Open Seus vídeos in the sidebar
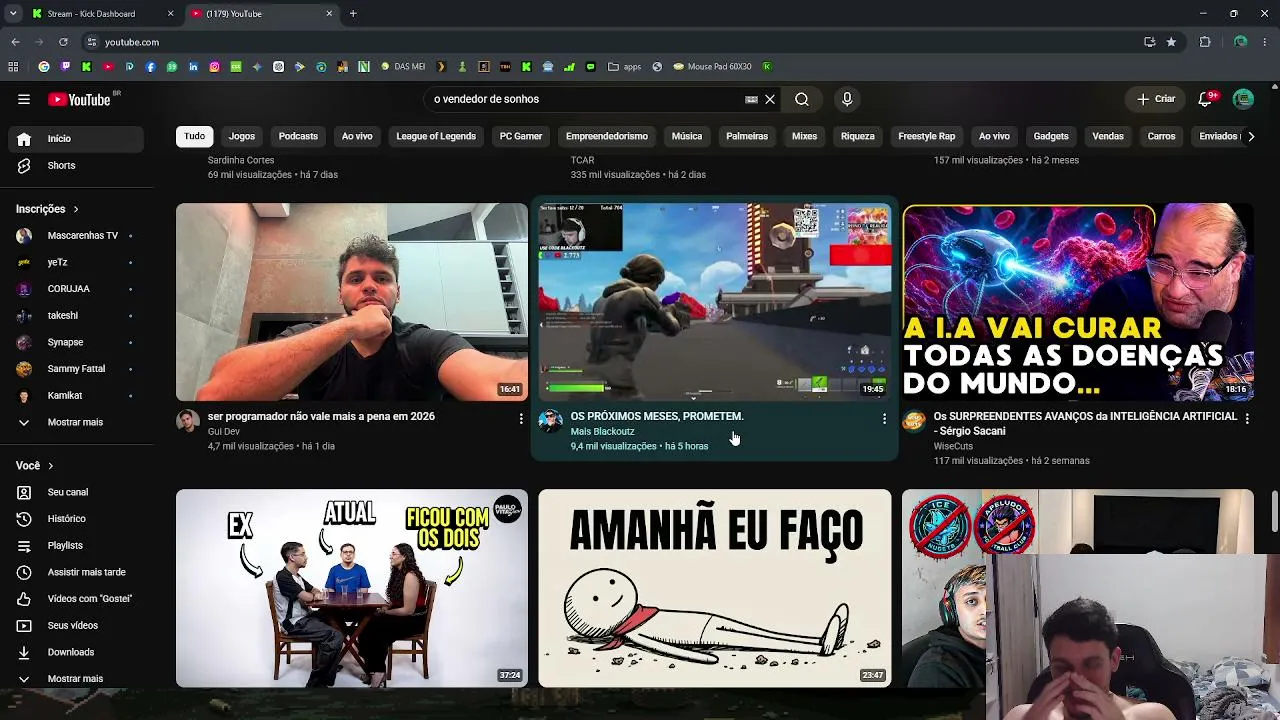 click(76, 625)
